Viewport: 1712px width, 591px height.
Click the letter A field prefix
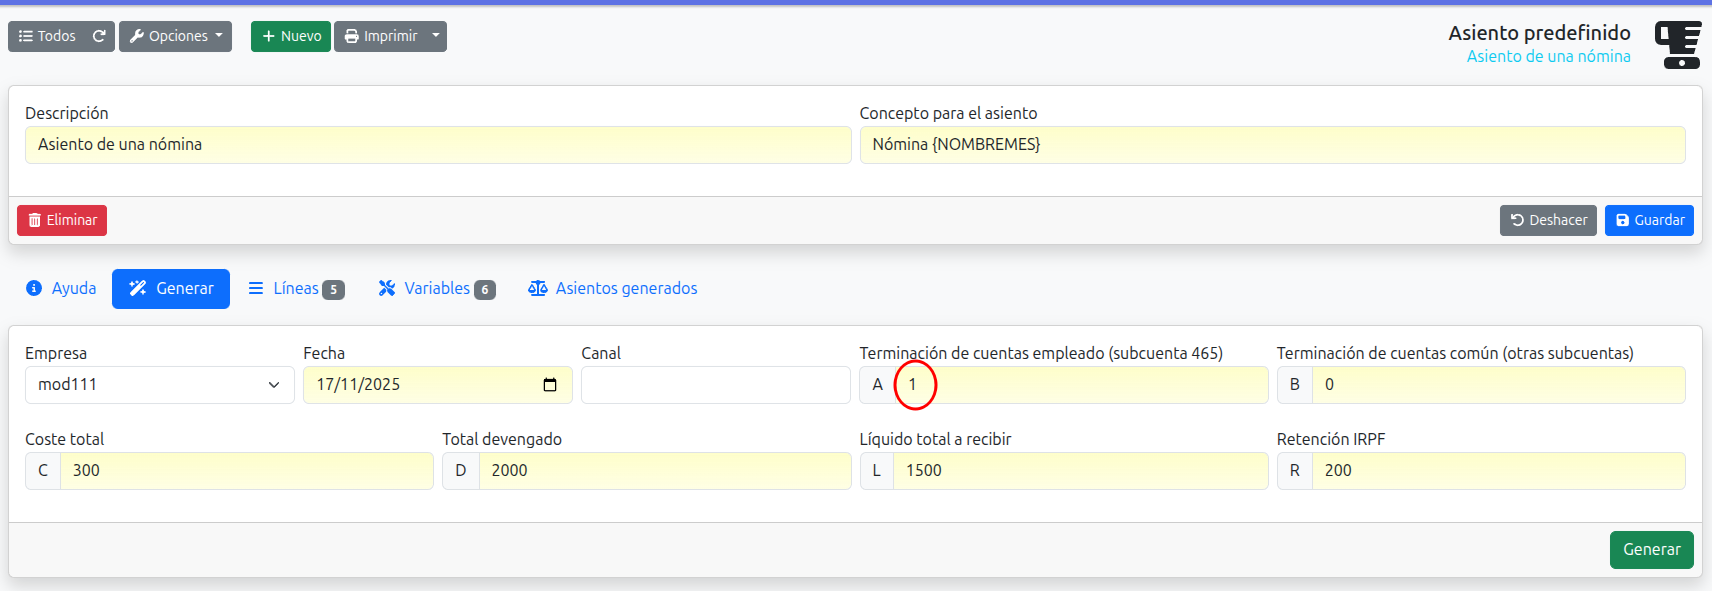point(877,385)
